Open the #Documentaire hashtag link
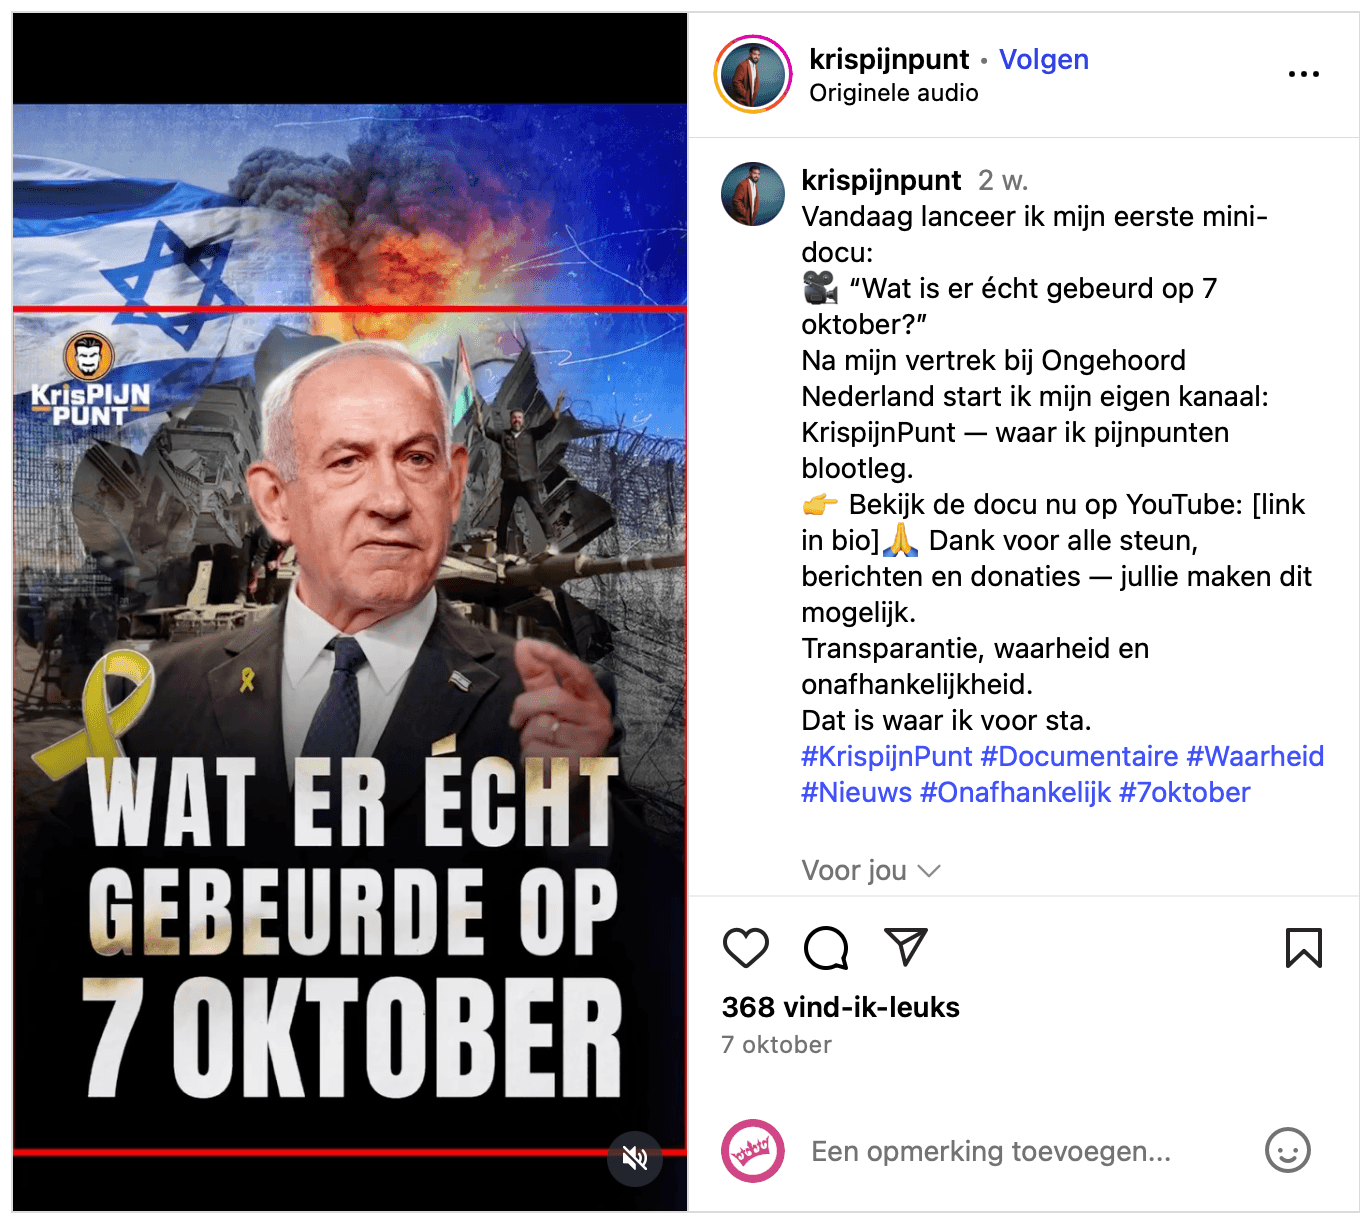 pyautogui.click(x=1080, y=756)
